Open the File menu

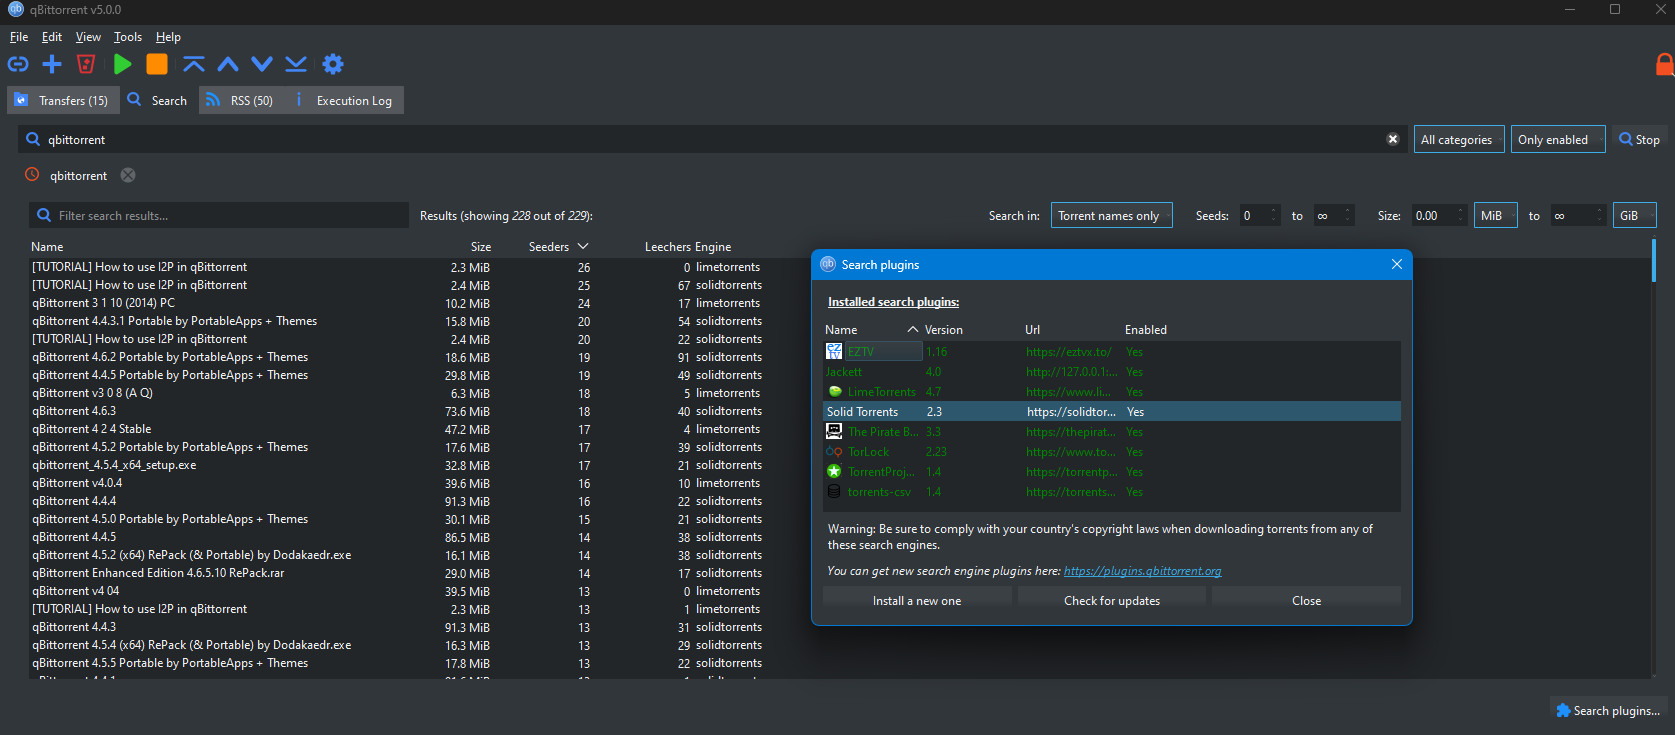(x=19, y=37)
